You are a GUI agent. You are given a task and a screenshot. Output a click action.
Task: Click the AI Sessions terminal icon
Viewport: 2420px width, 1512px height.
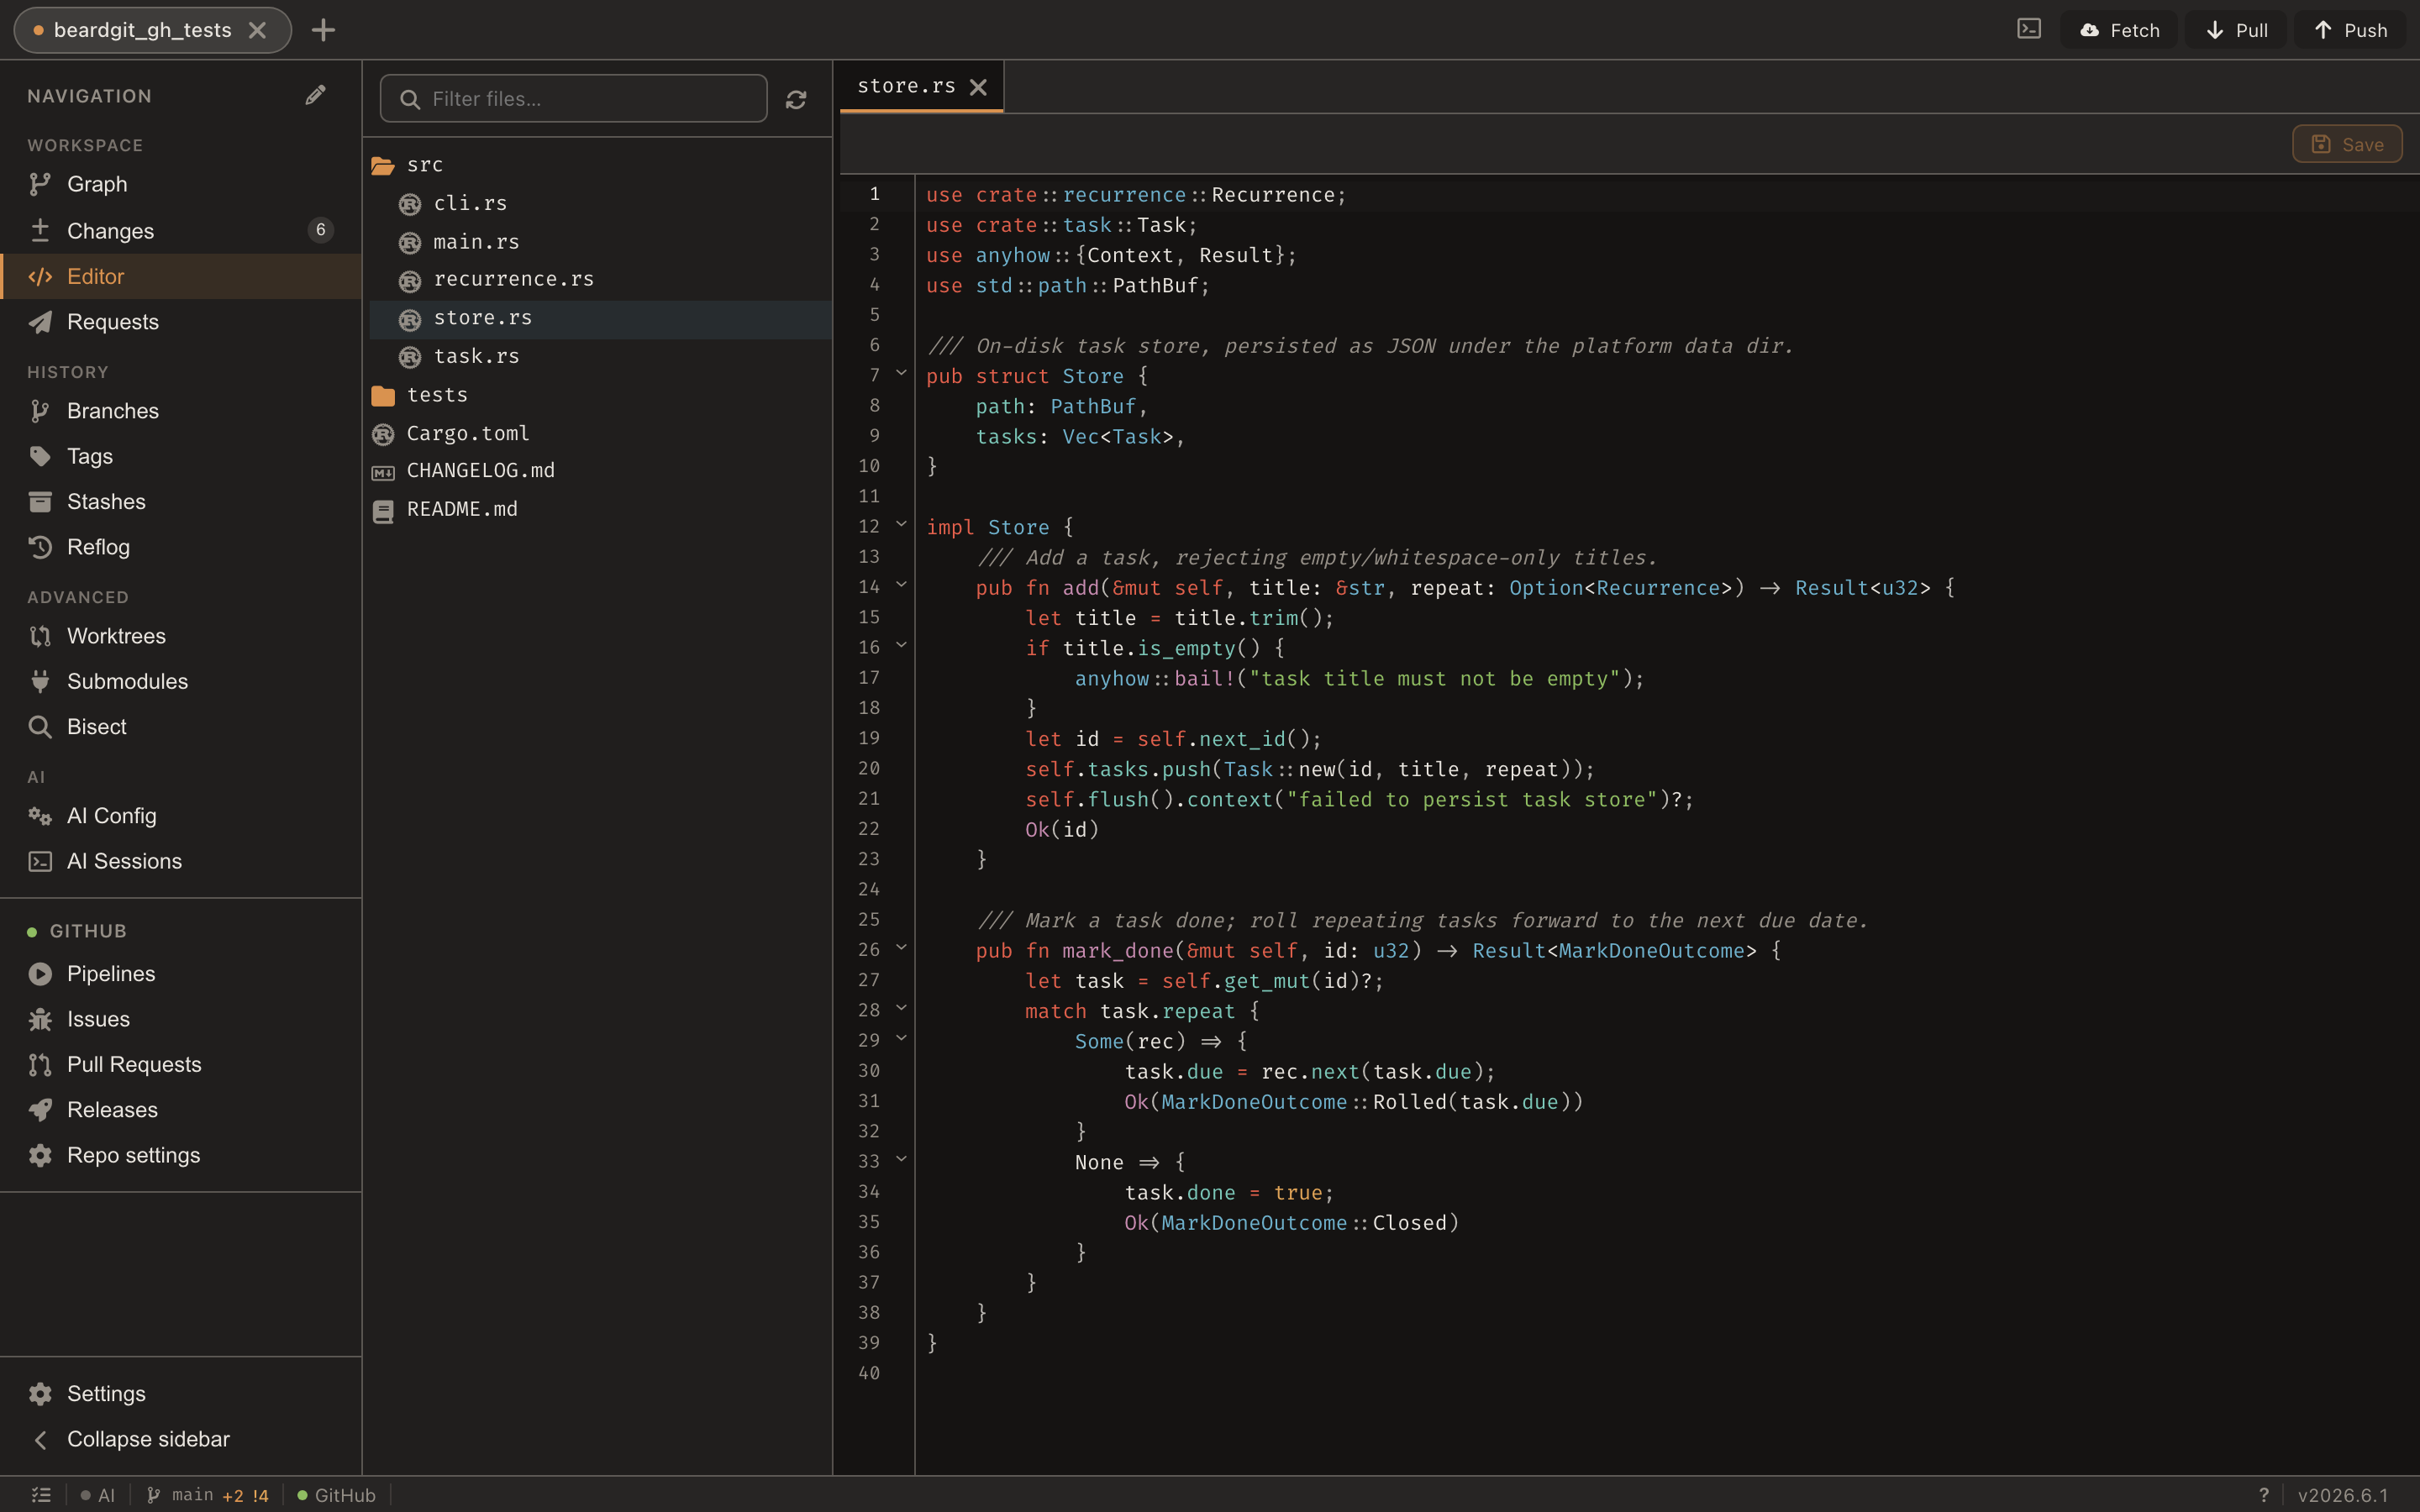pyautogui.click(x=40, y=861)
